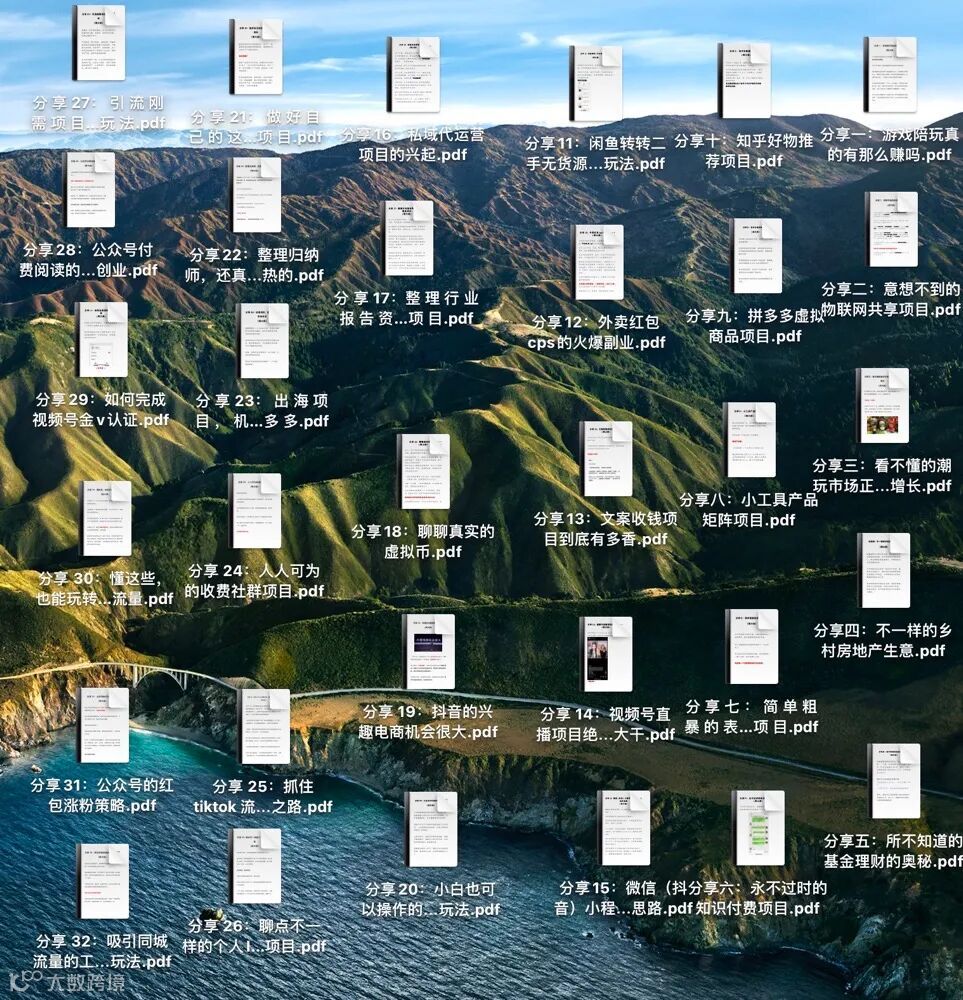963x1000 pixels.
Task: Select the 分享11 闲鱼转转二手无货源 PDF icon
Action: [596, 83]
